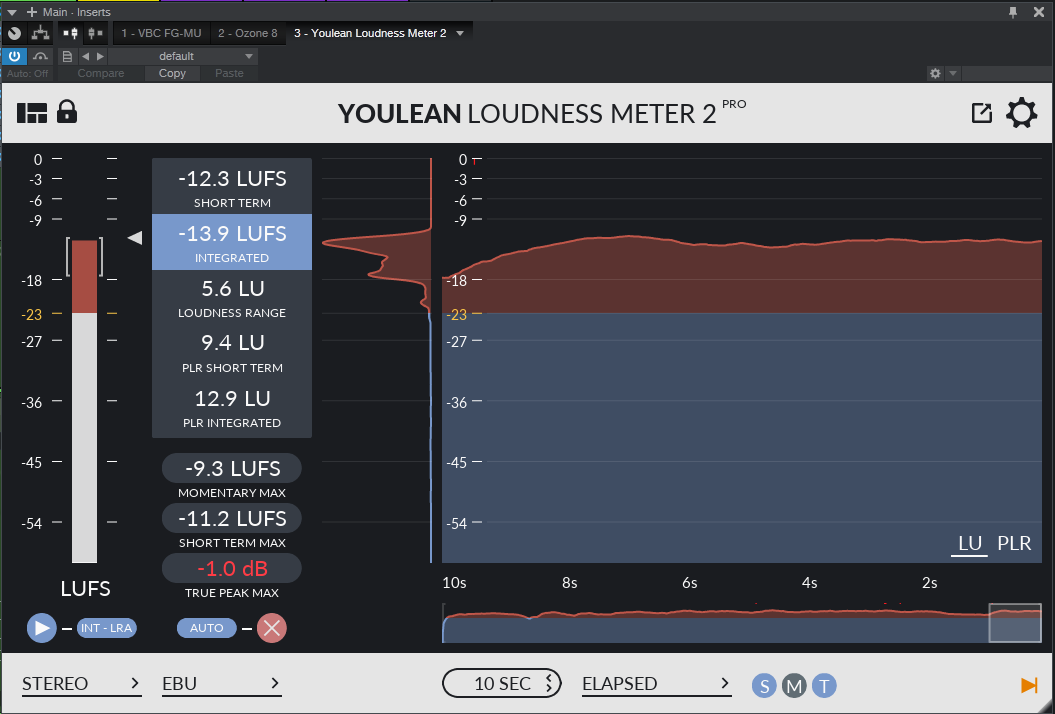Image resolution: width=1055 pixels, height=714 pixels.
Task: Start measurement with blue play button
Action: pos(41,628)
